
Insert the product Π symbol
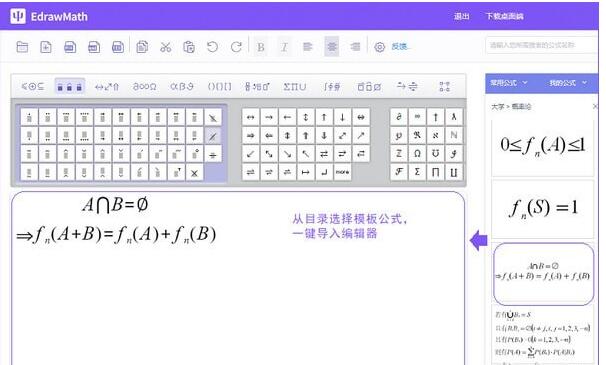[436, 172]
